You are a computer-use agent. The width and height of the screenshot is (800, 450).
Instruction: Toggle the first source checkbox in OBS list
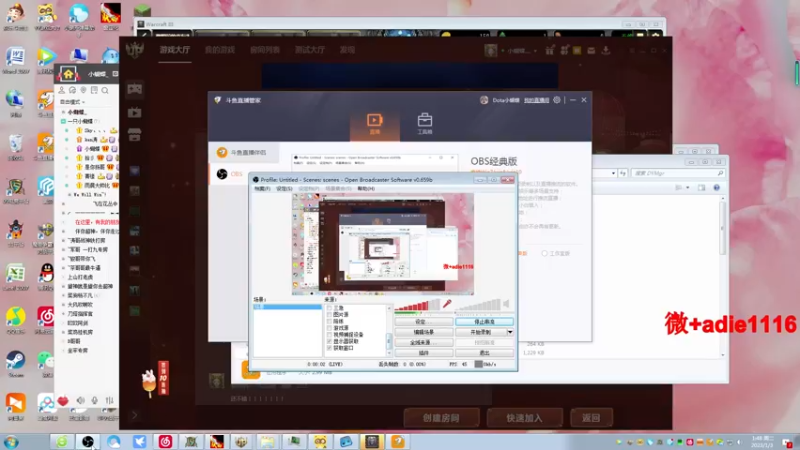point(330,308)
